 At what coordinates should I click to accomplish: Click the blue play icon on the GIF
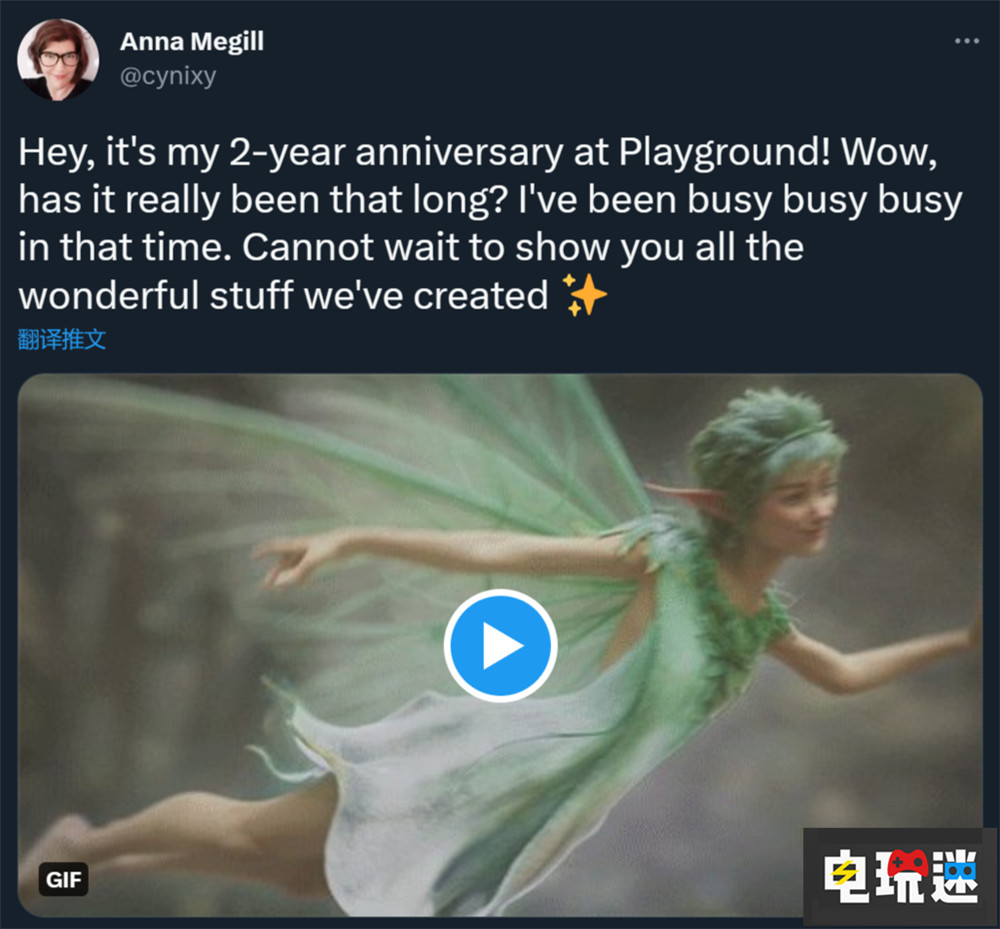pyautogui.click(x=500, y=645)
